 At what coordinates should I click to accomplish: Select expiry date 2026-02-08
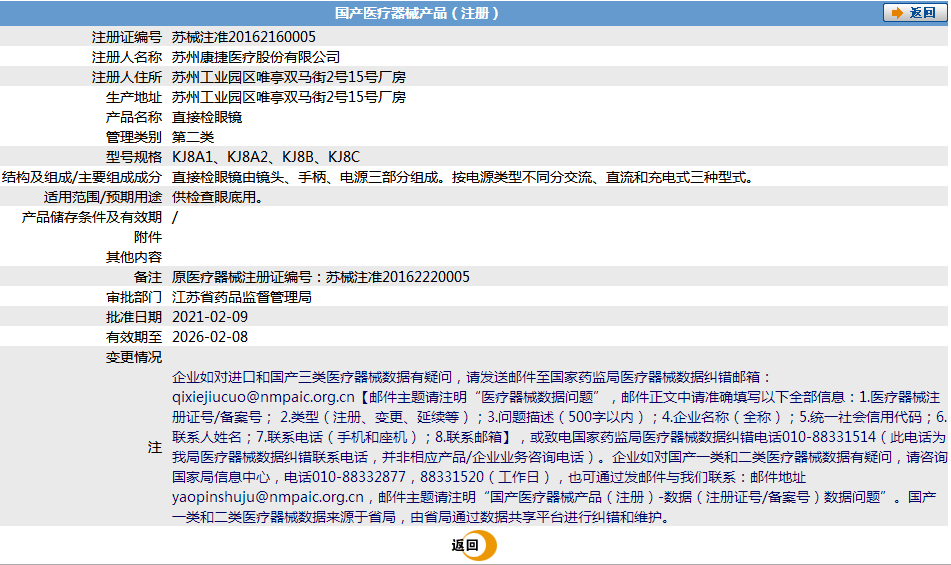pyautogui.click(x=210, y=337)
